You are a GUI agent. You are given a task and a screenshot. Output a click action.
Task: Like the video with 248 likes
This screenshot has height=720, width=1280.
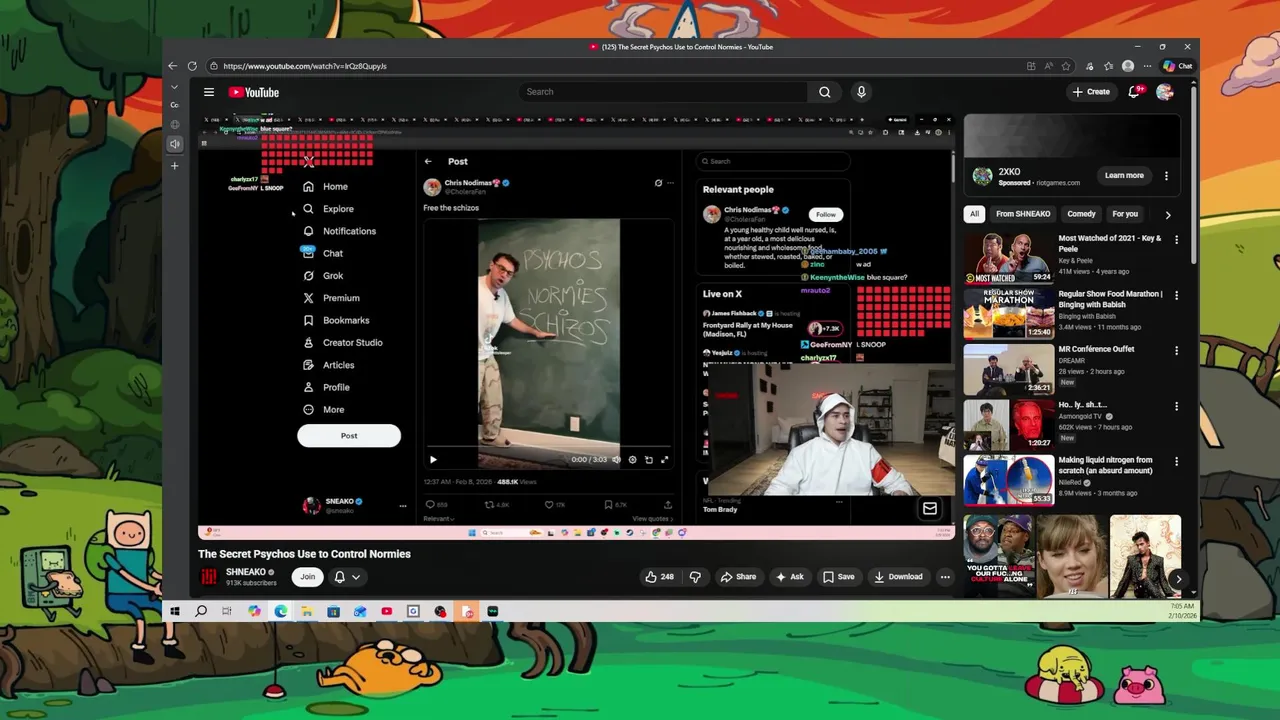pos(659,577)
